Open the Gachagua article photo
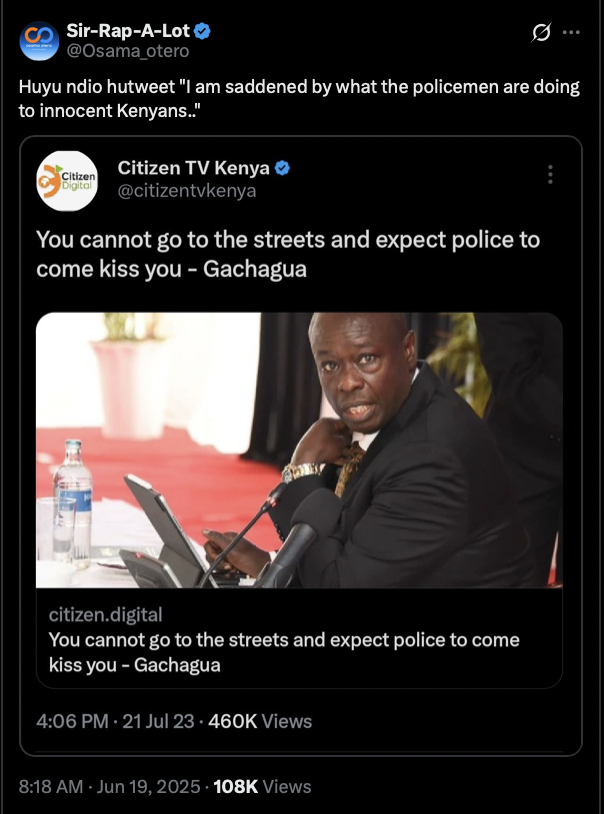 pos(299,450)
